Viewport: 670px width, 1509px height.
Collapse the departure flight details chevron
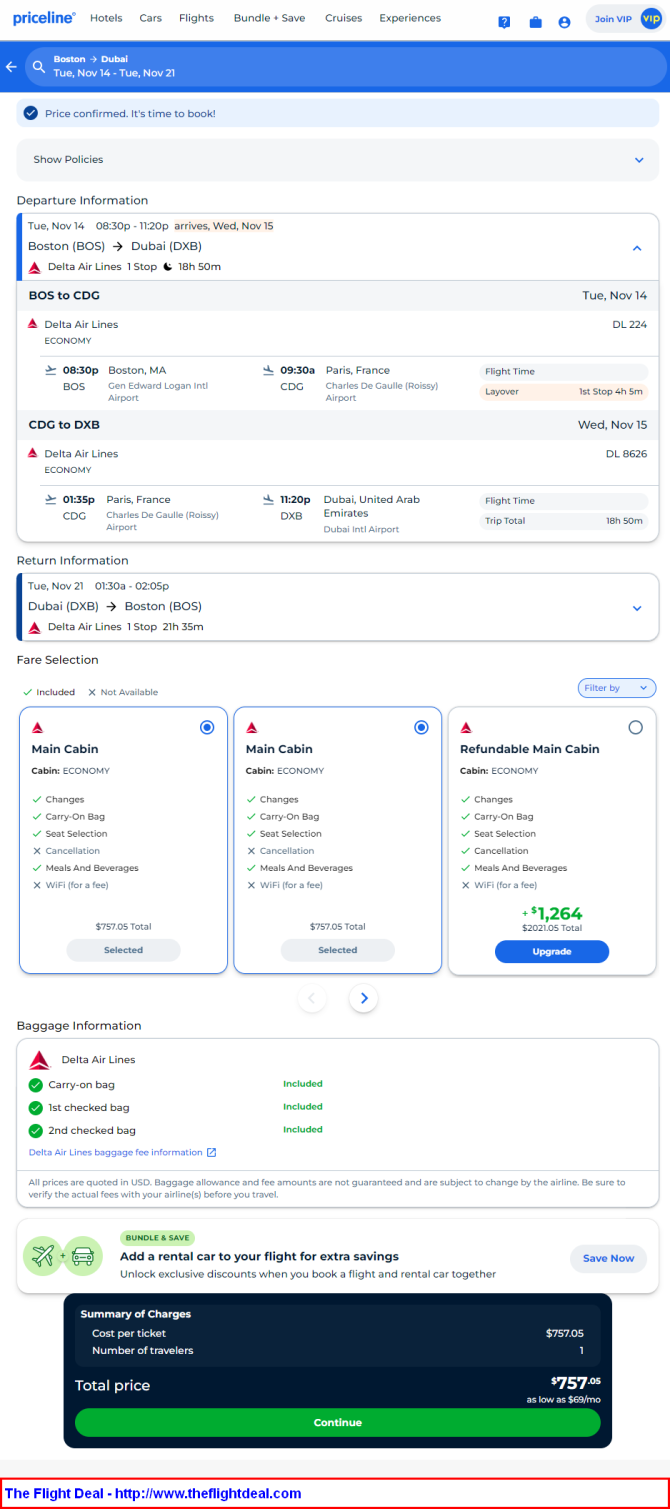click(638, 248)
